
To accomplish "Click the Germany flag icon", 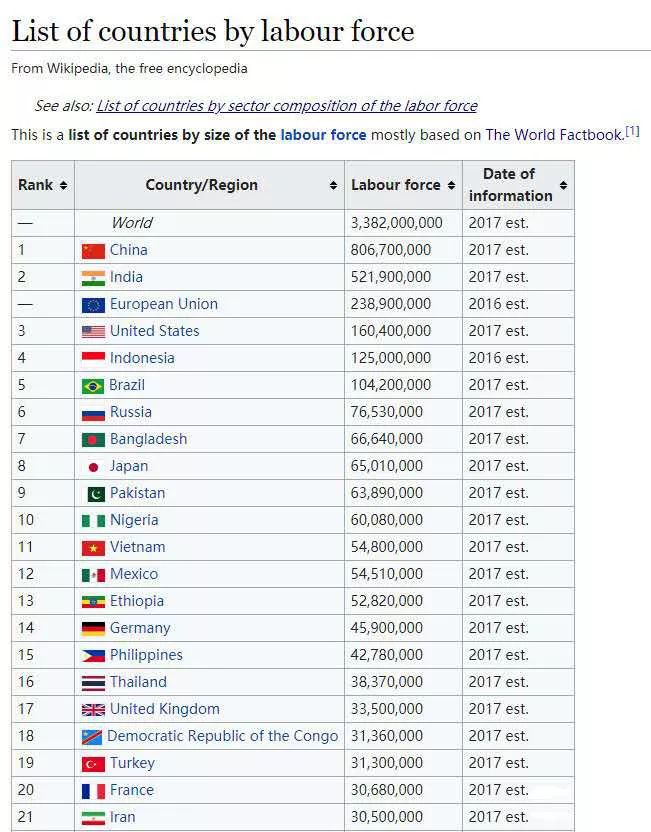I will tap(93, 629).
